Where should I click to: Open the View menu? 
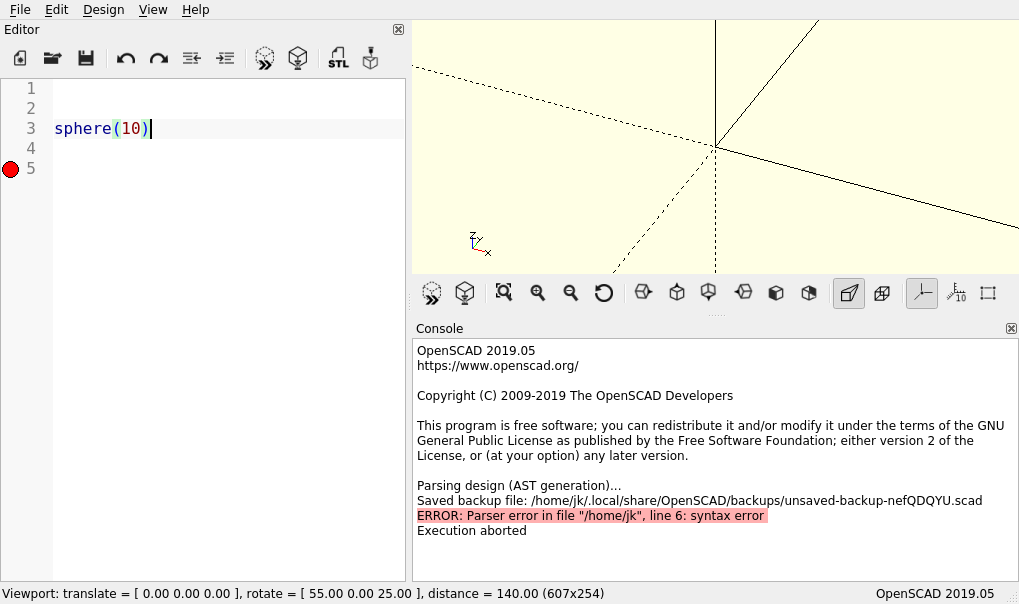(x=153, y=9)
